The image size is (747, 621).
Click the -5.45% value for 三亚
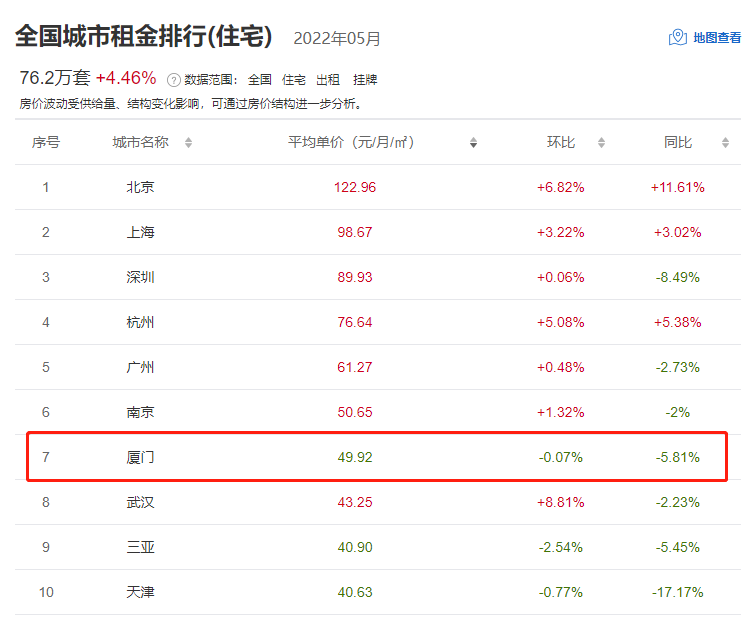[x=678, y=547]
